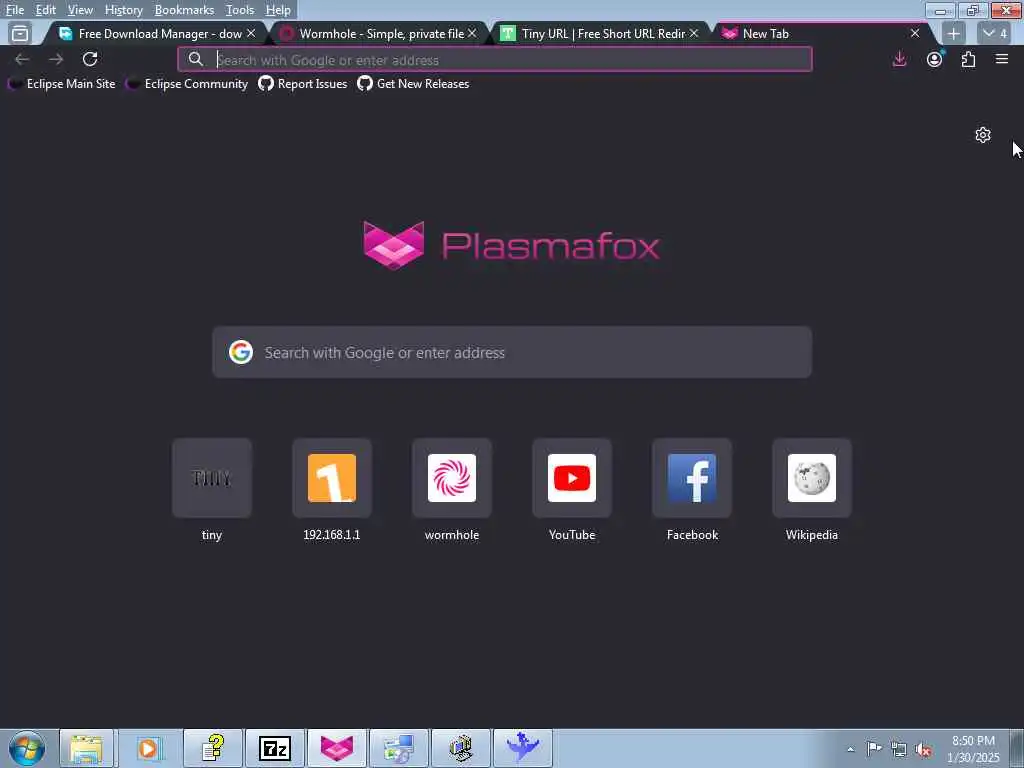Open the new tab page settings gear
The image size is (1024, 768).
[983, 135]
